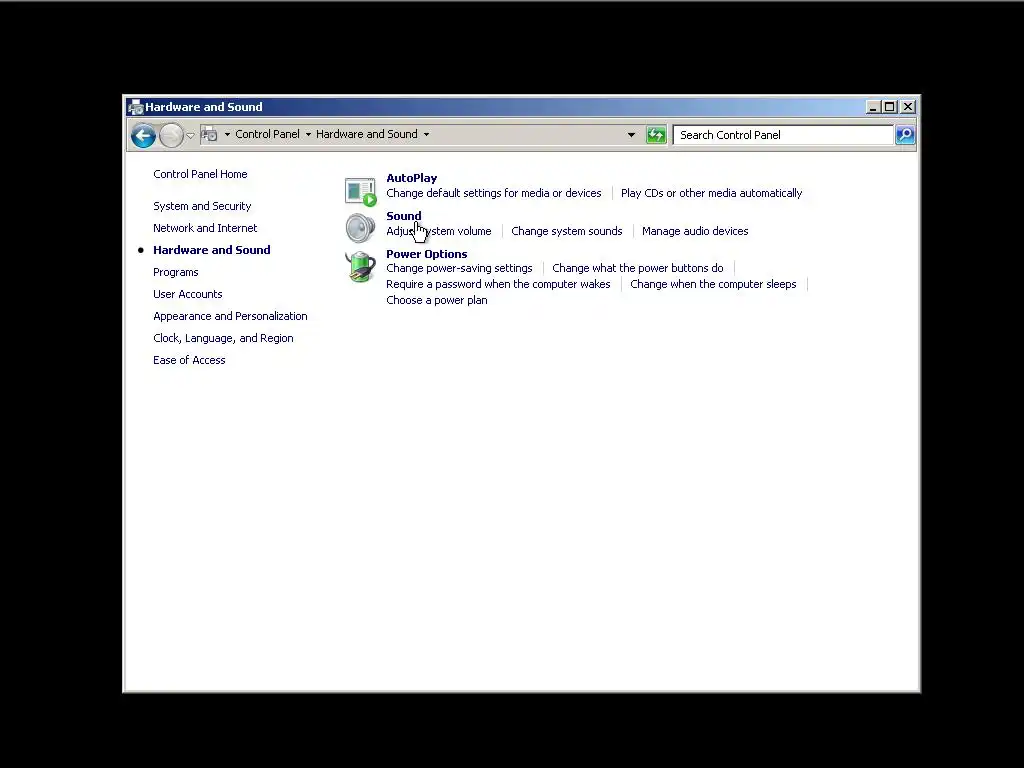The width and height of the screenshot is (1024, 768).
Task: Click Play CDs or other media automatically
Action: [x=711, y=193]
